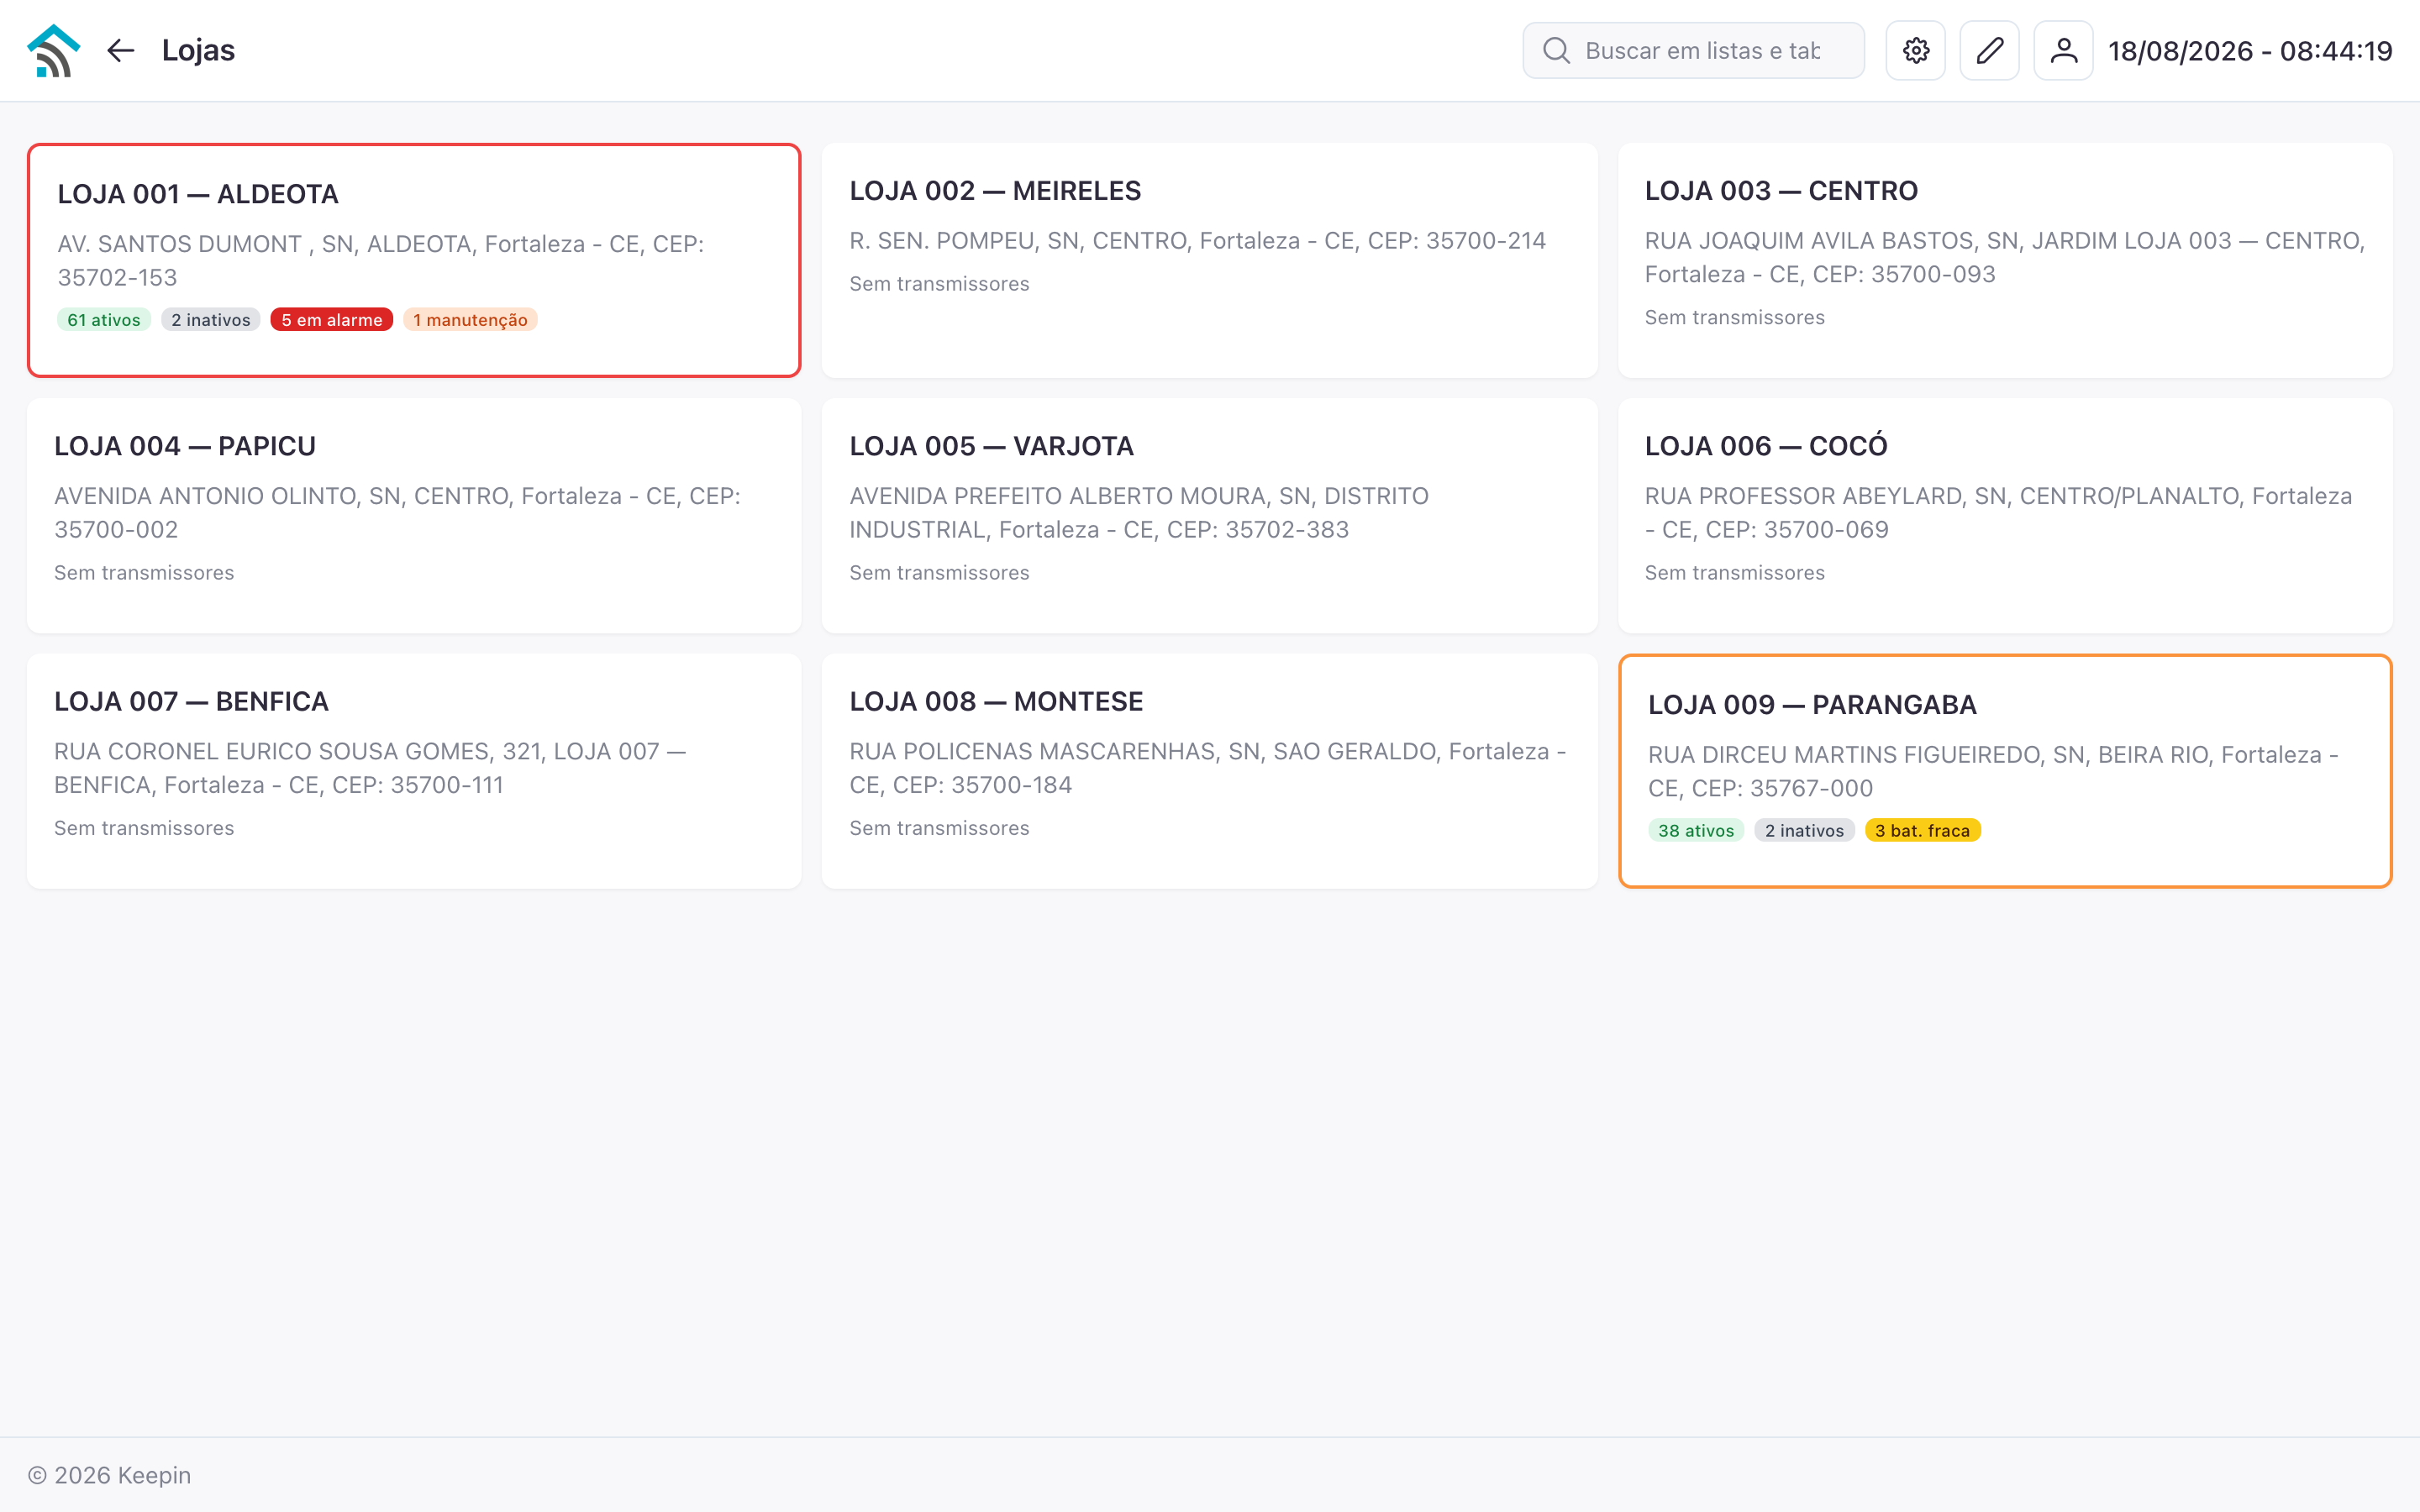The image size is (2420, 1512).
Task: Click the '61 ativos' badge
Action: tap(104, 320)
